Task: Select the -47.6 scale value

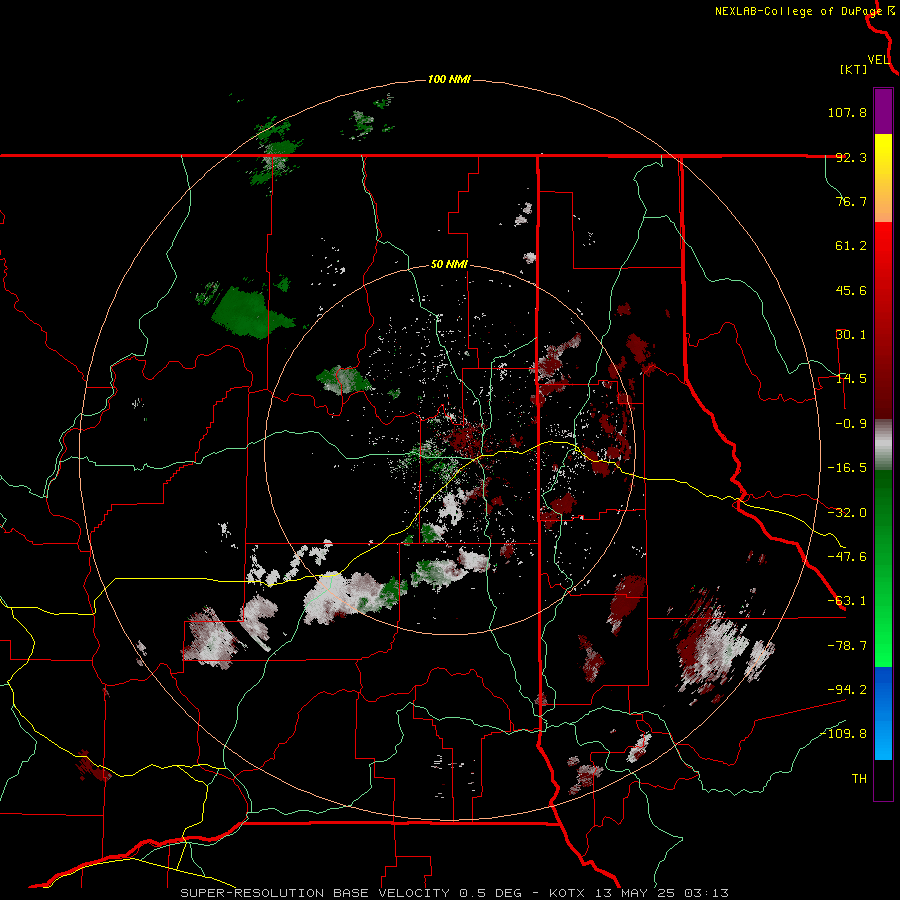Action: (847, 557)
